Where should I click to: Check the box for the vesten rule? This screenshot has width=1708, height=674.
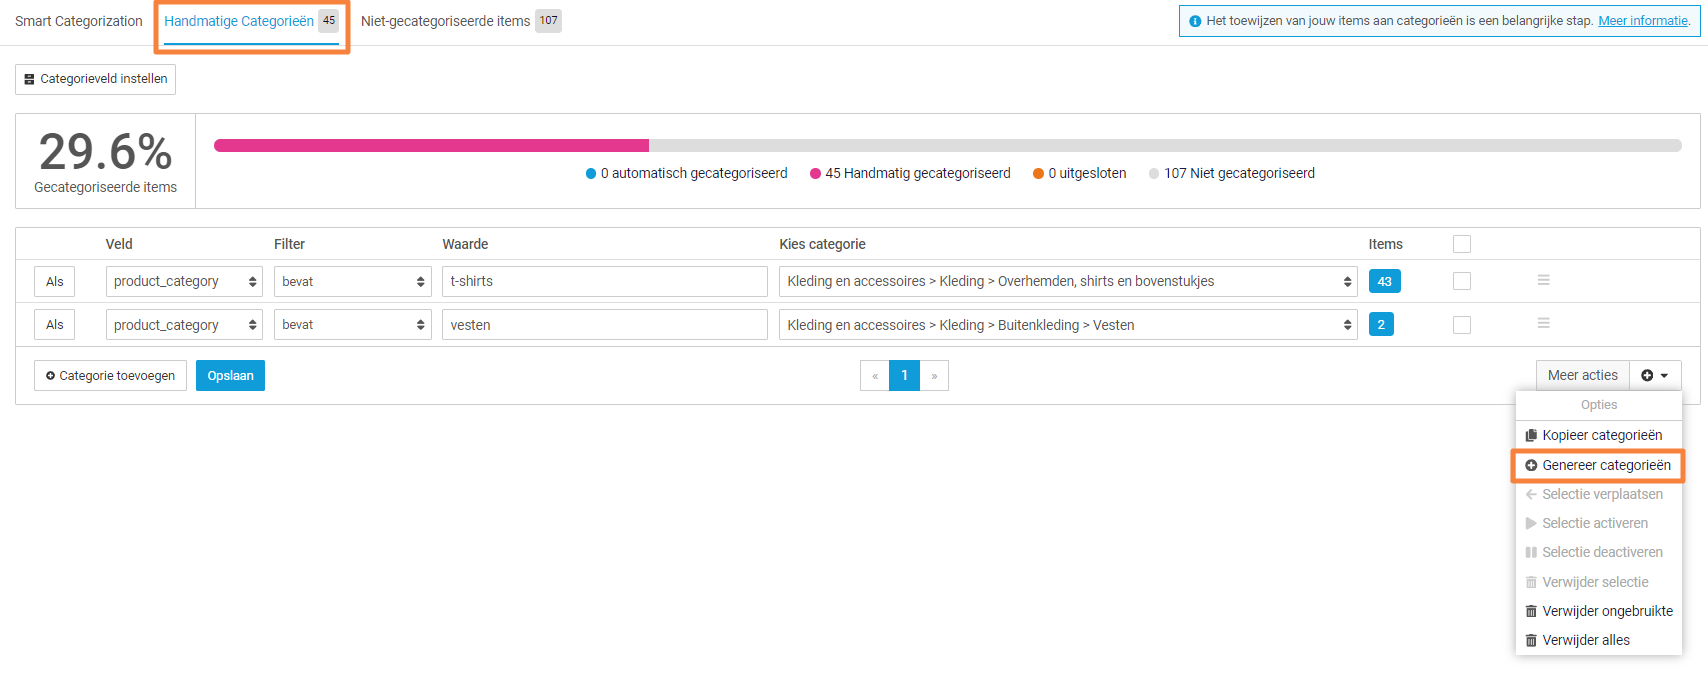(x=1461, y=325)
